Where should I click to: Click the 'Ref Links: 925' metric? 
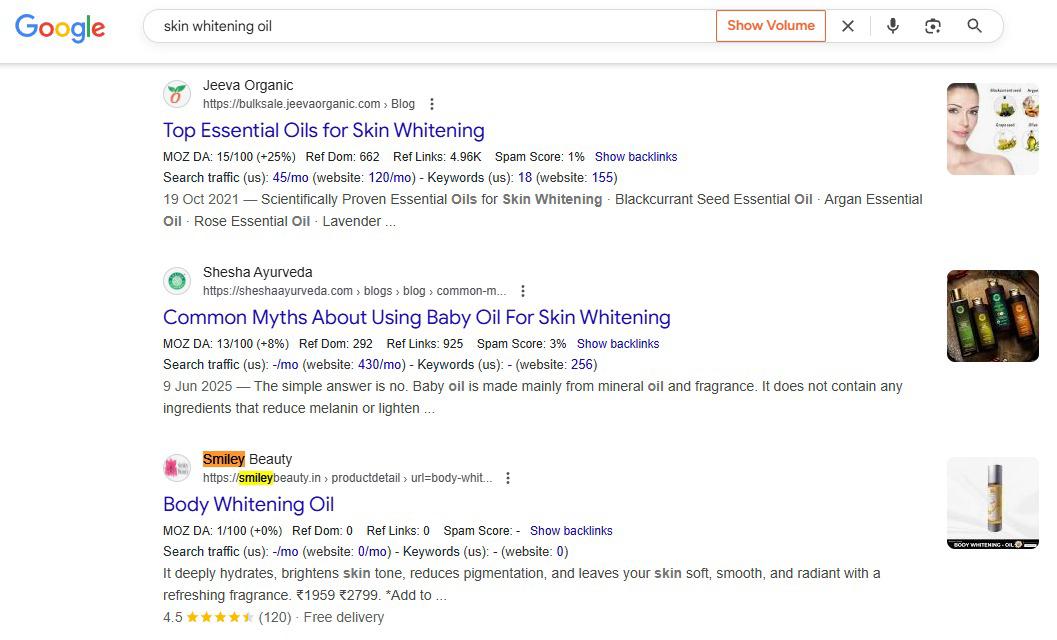(425, 343)
